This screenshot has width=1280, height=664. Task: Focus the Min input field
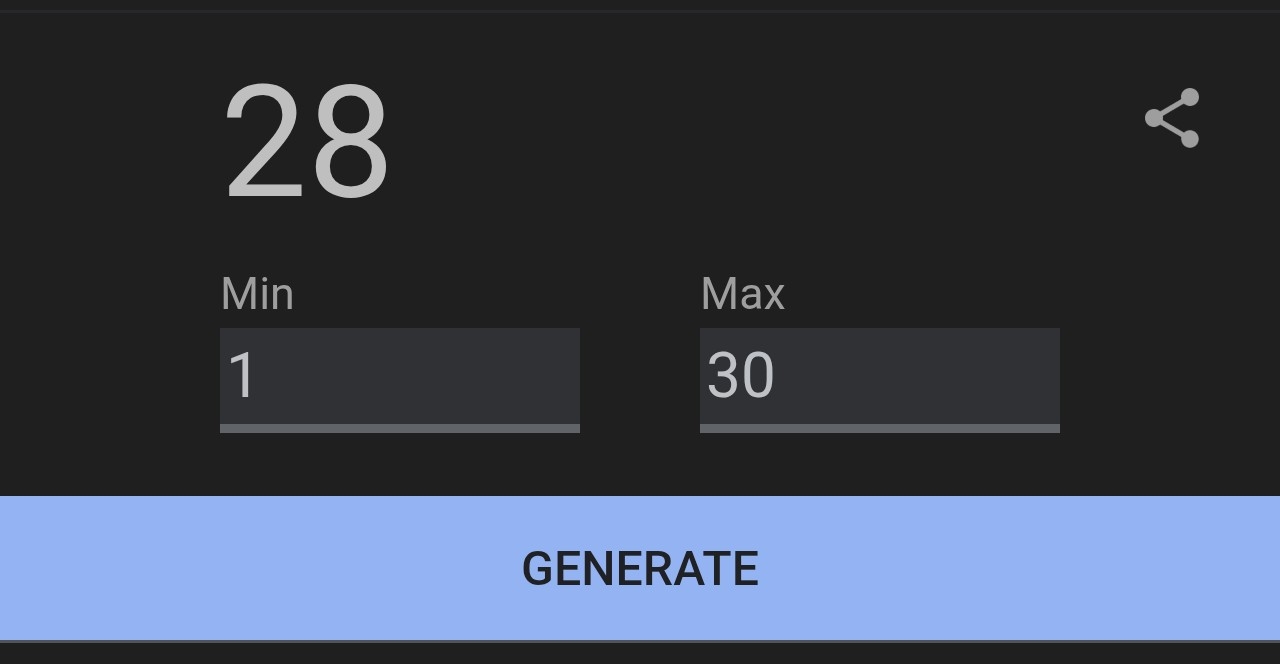[x=399, y=376]
